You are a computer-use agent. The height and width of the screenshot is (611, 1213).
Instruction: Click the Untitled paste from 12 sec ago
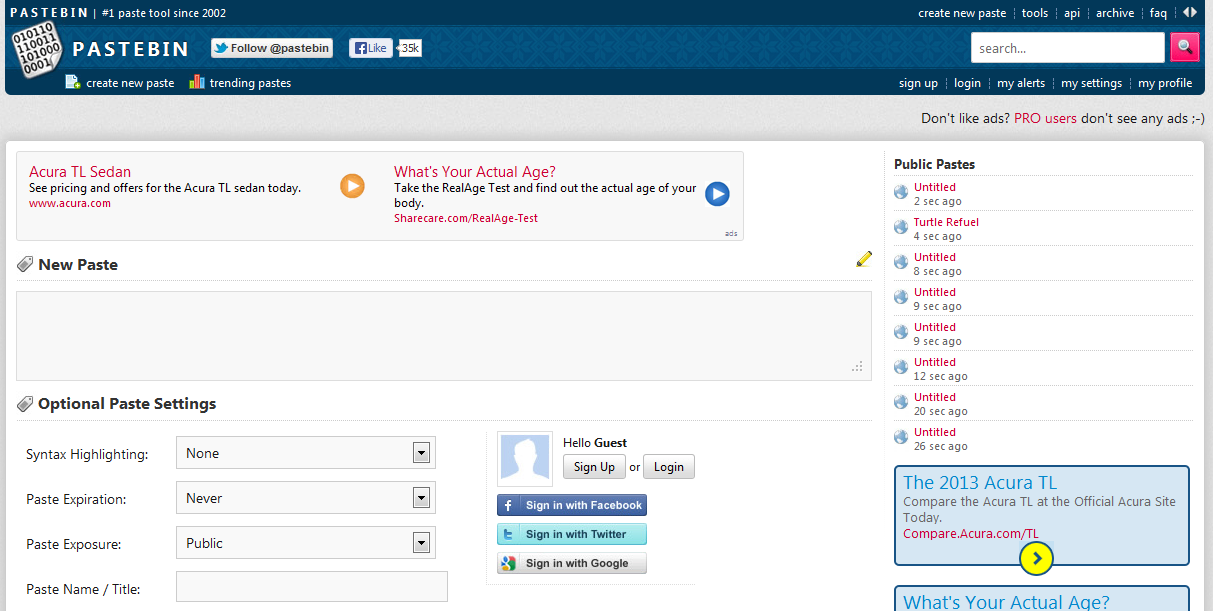935,362
